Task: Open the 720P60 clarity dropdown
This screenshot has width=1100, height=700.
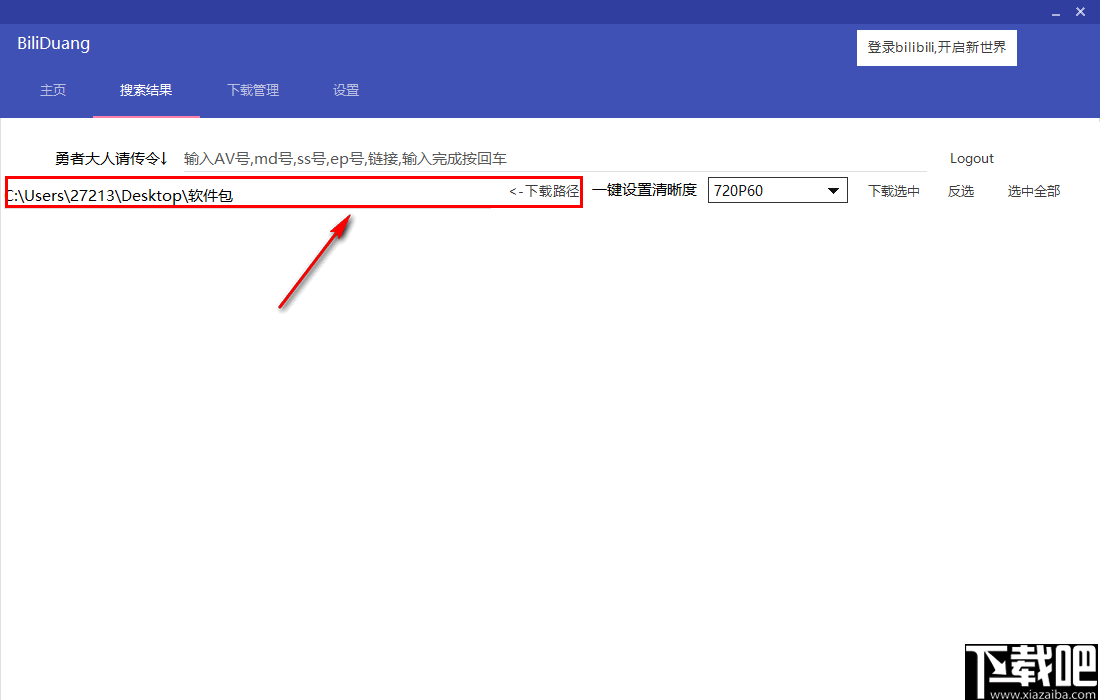Action: [x=770, y=190]
